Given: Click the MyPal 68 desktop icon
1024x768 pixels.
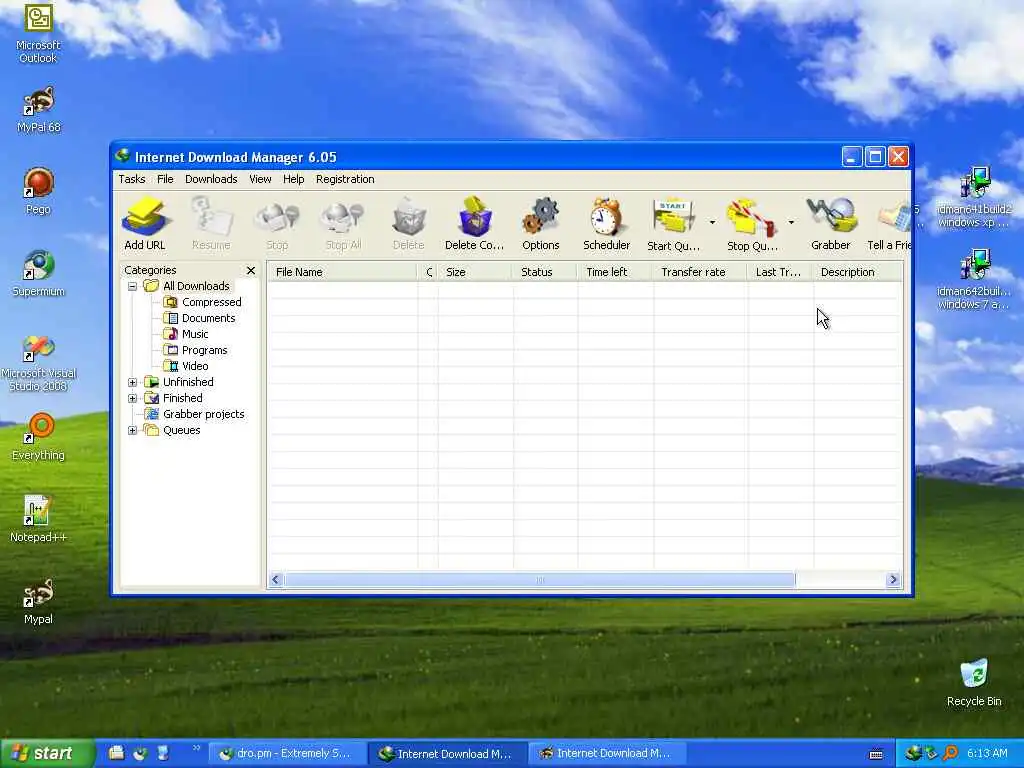Looking at the screenshot, I should click(38, 109).
